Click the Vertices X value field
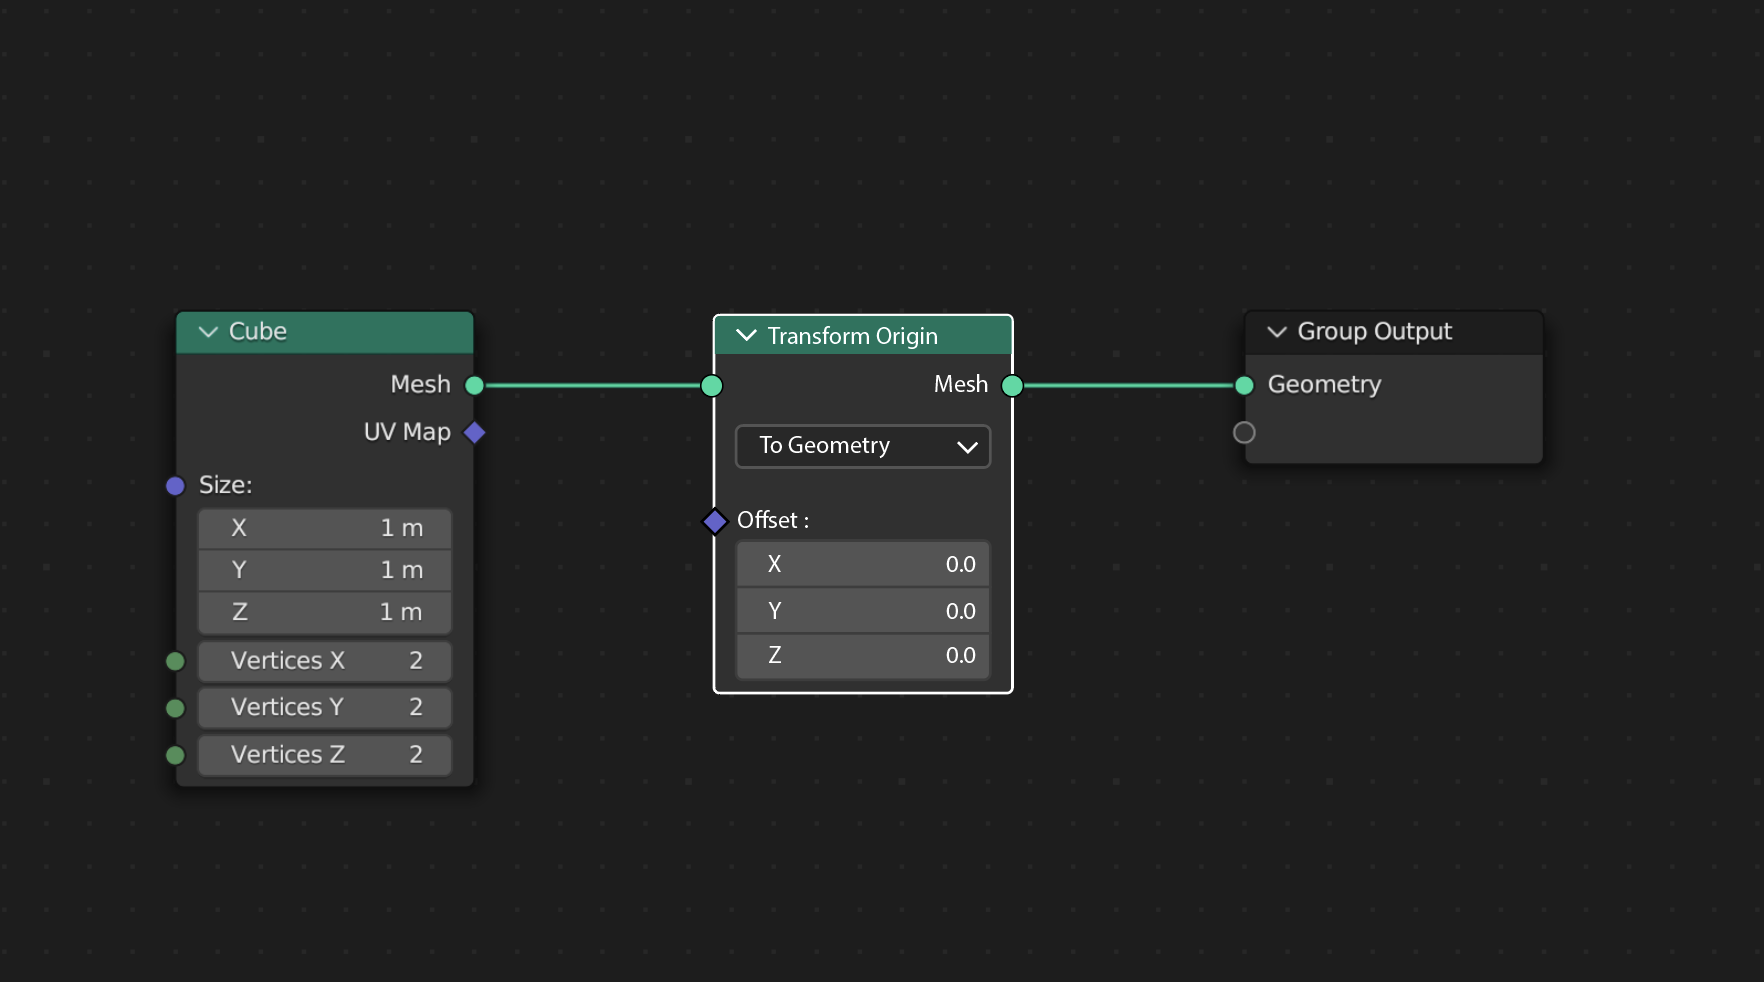The height and width of the screenshot is (982, 1764). [325, 661]
